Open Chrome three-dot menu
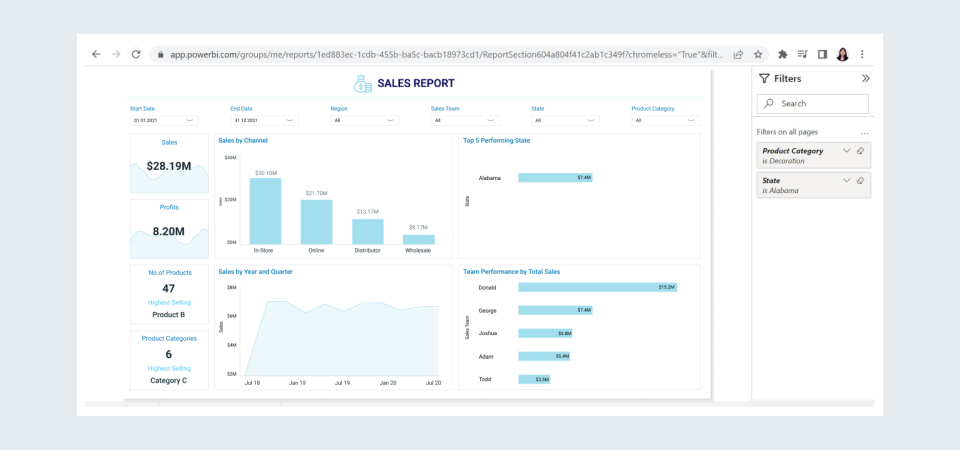 point(862,54)
